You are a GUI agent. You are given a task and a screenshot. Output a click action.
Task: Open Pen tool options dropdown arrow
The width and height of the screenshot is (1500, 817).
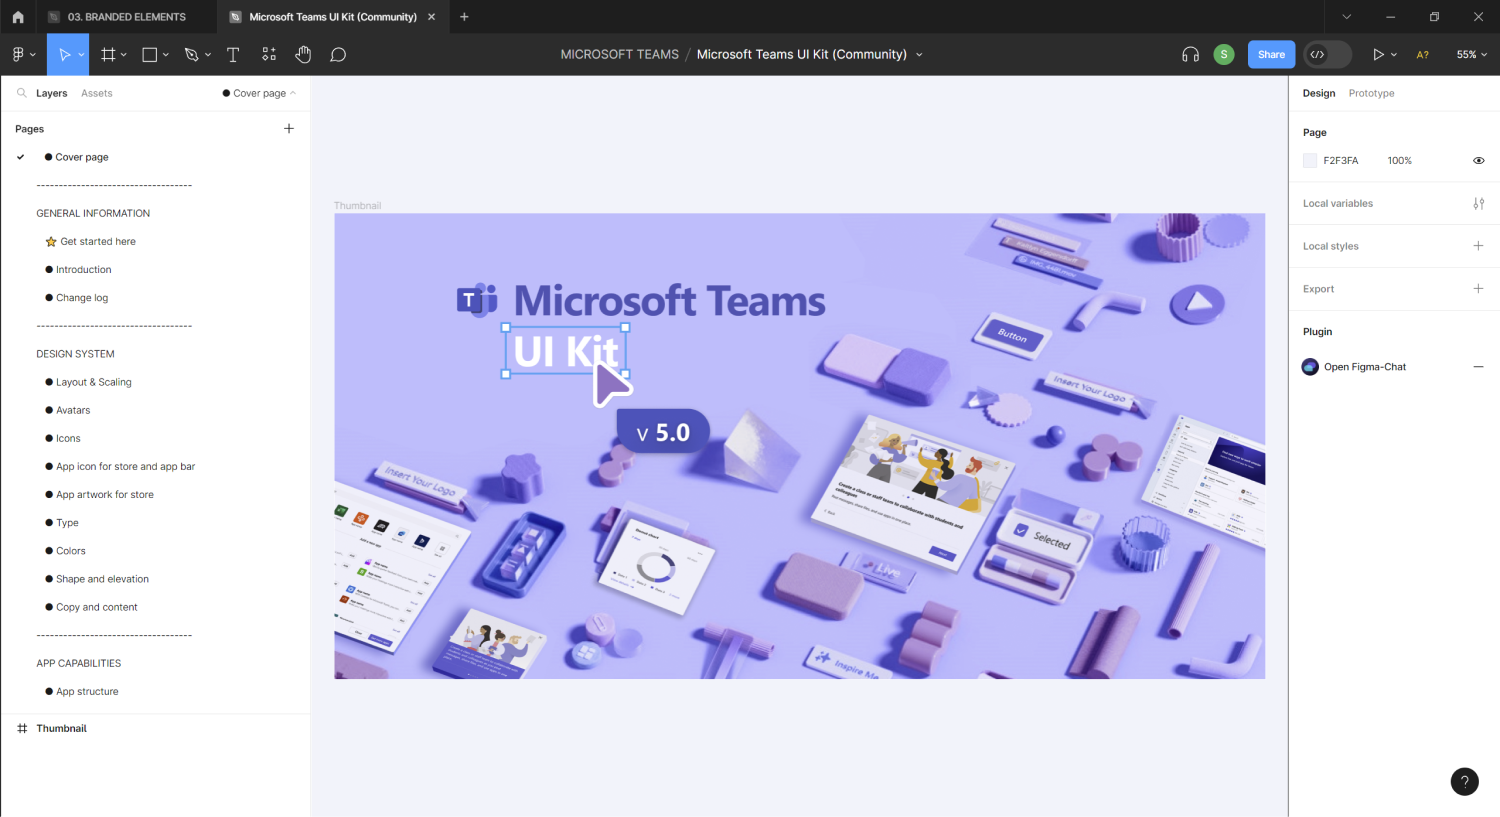(x=208, y=55)
